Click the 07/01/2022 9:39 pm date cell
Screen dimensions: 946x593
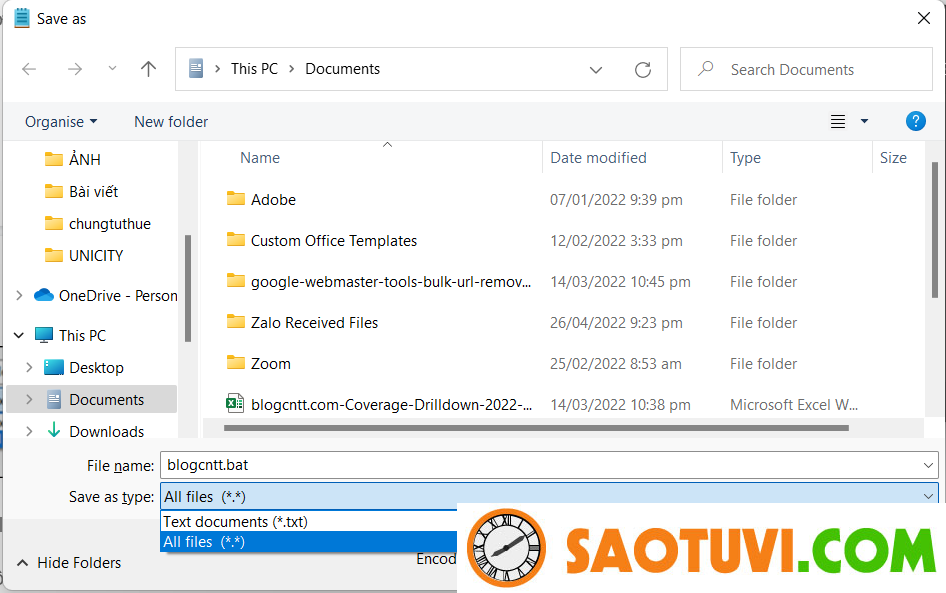coord(616,200)
